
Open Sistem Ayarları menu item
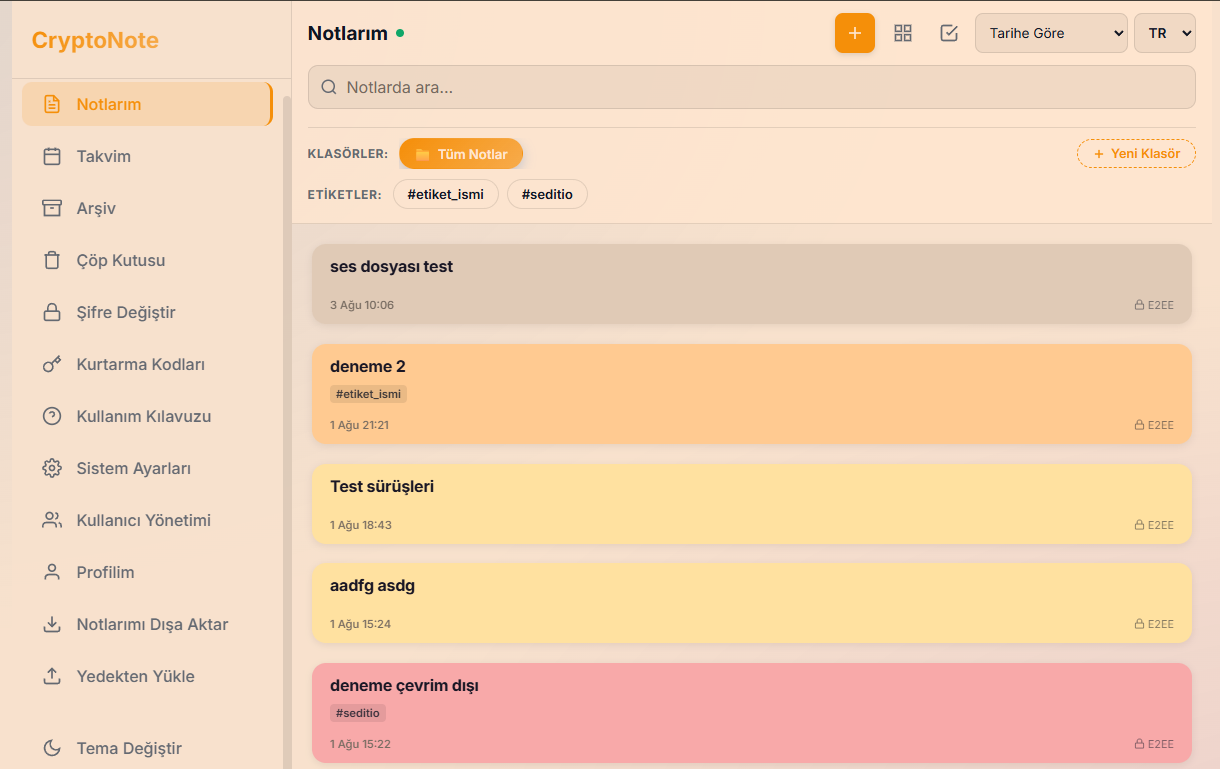click(x=147, y=468)
